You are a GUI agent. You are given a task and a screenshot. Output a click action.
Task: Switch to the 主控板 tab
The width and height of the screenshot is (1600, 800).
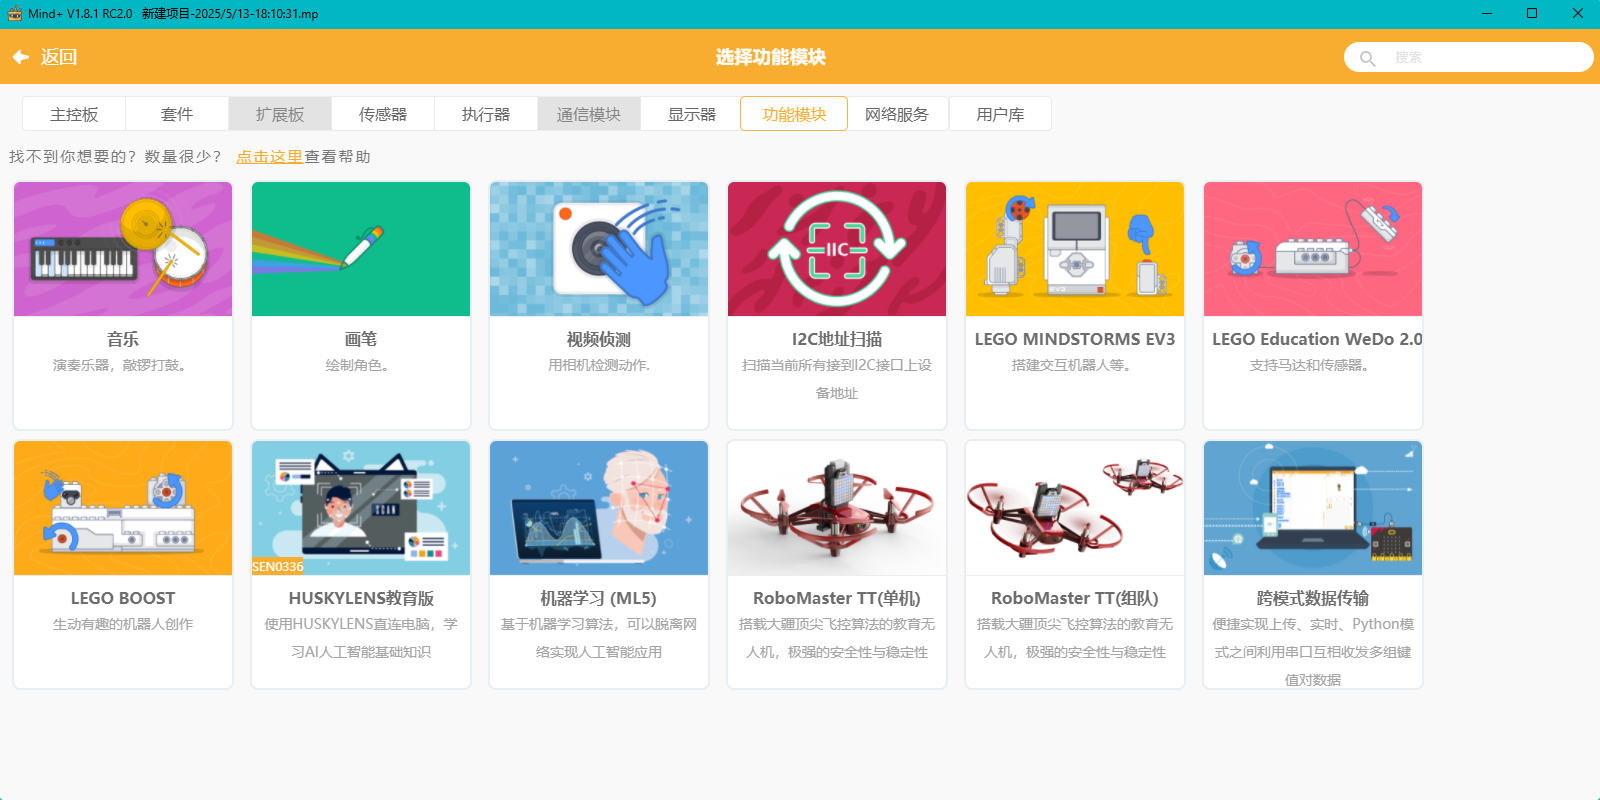point(74,114)
